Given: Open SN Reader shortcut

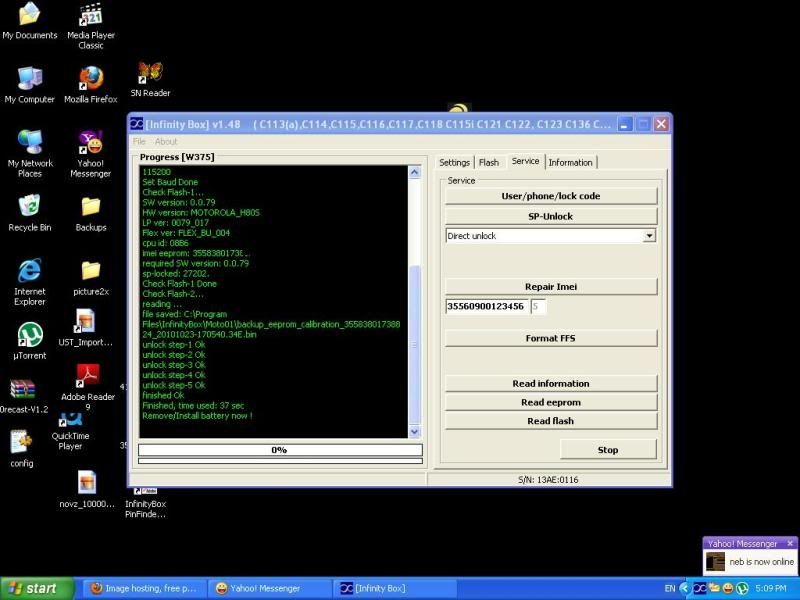Looking at the screenshot, I should tap(150, 79).
